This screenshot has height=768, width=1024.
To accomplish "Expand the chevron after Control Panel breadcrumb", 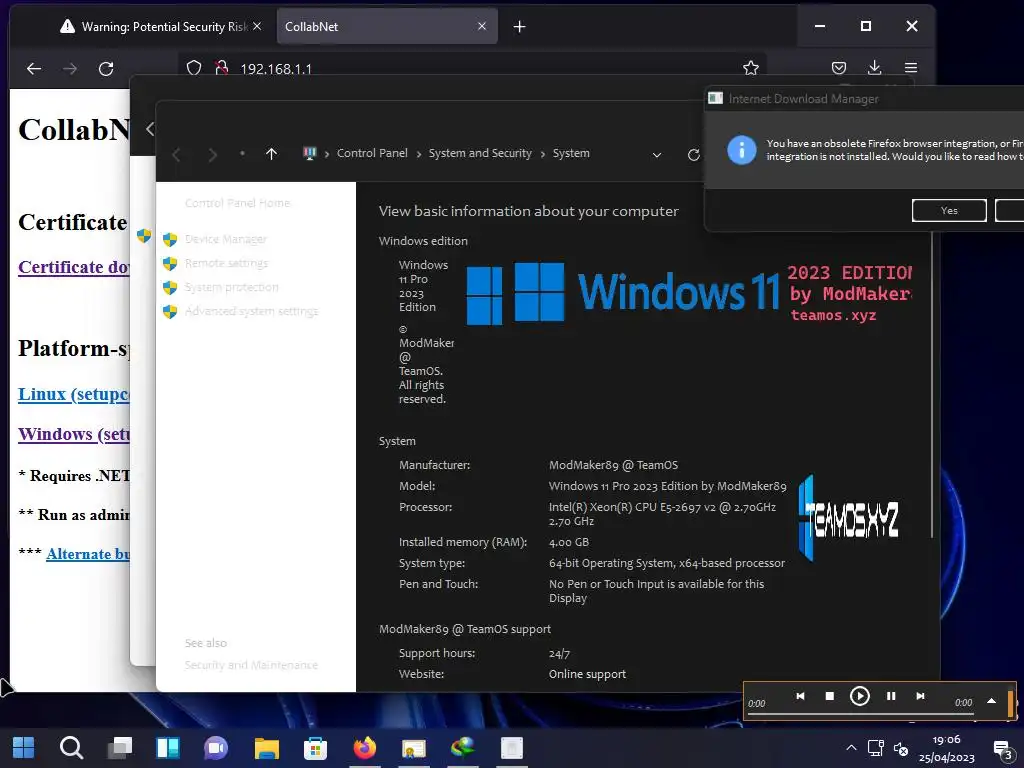I will coord(419,154).
